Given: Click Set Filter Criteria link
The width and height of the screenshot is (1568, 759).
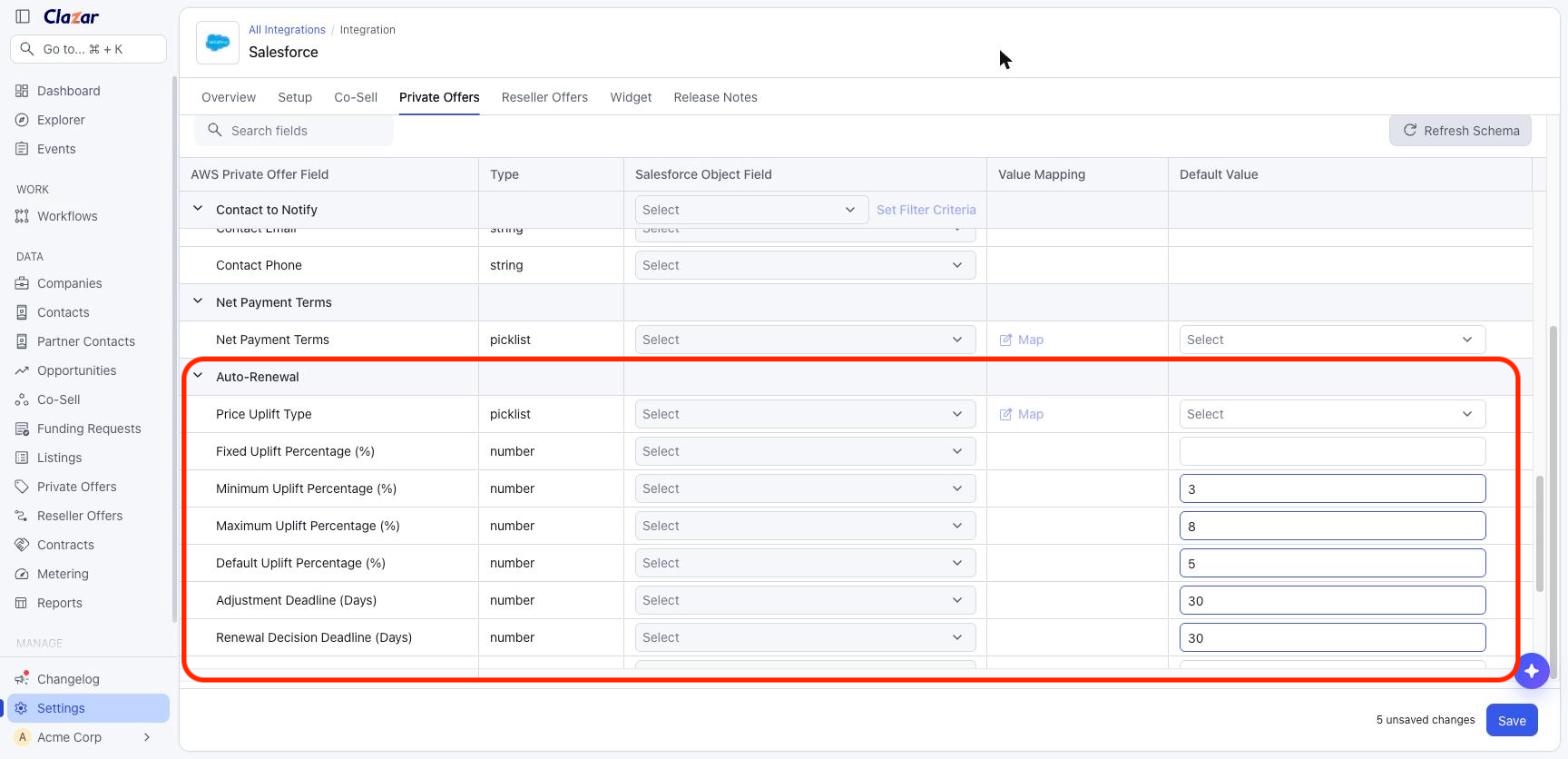Looking at the screenshot, I should click(x=926, y=210).
